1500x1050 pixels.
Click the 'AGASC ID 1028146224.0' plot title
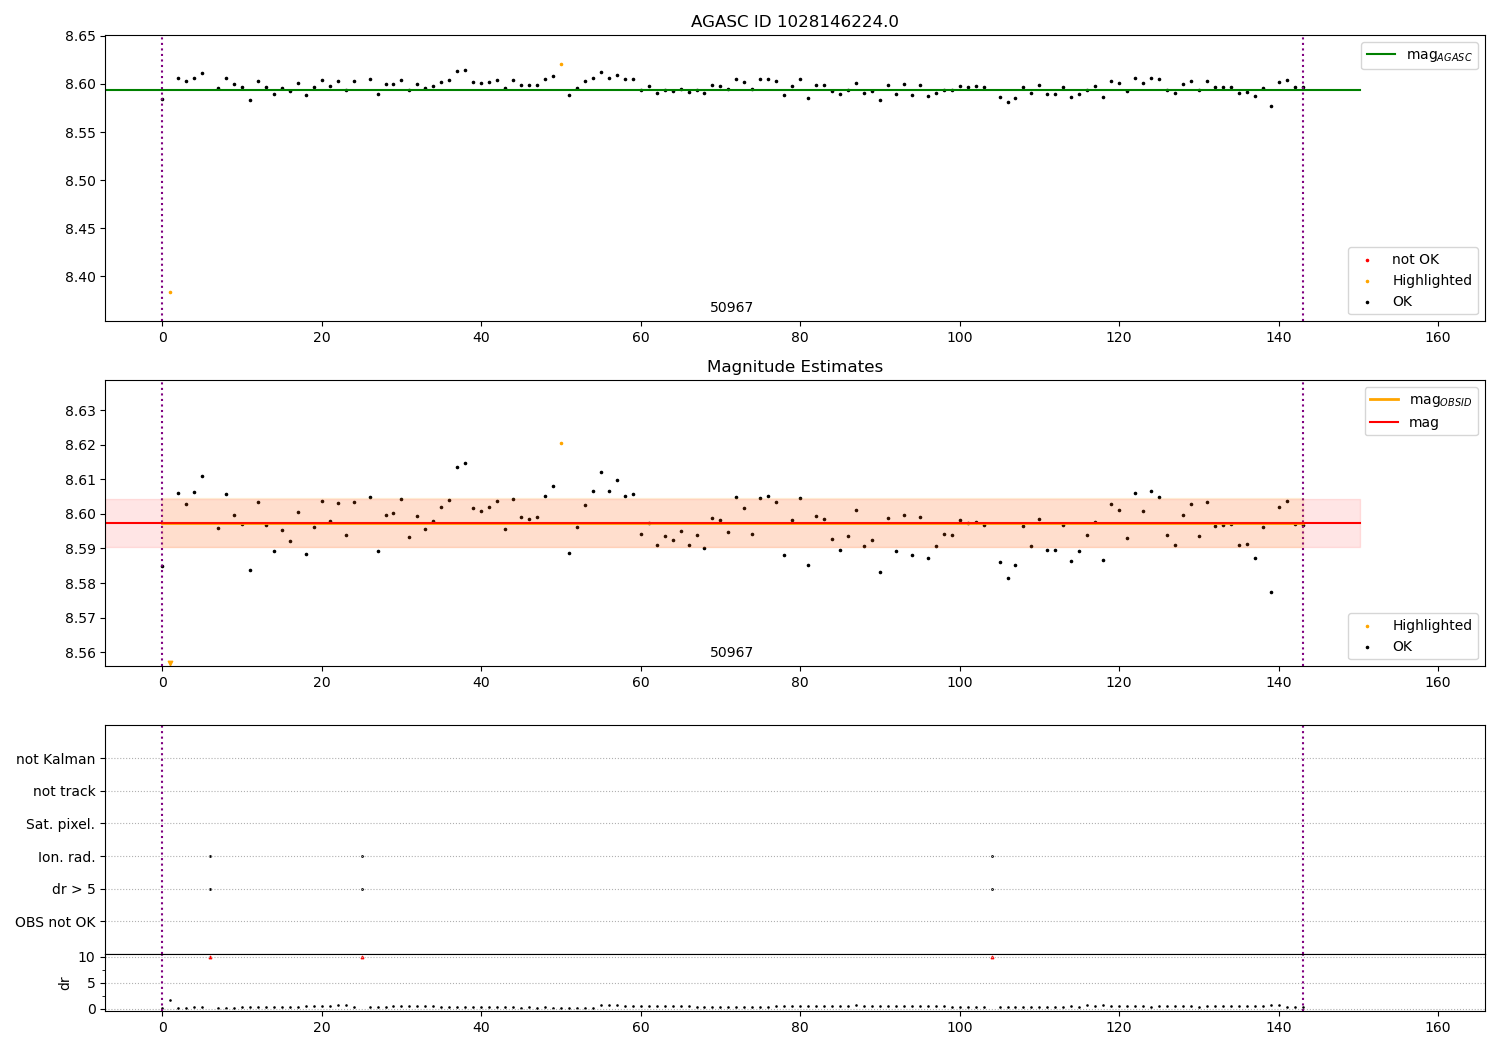point(795,22)
